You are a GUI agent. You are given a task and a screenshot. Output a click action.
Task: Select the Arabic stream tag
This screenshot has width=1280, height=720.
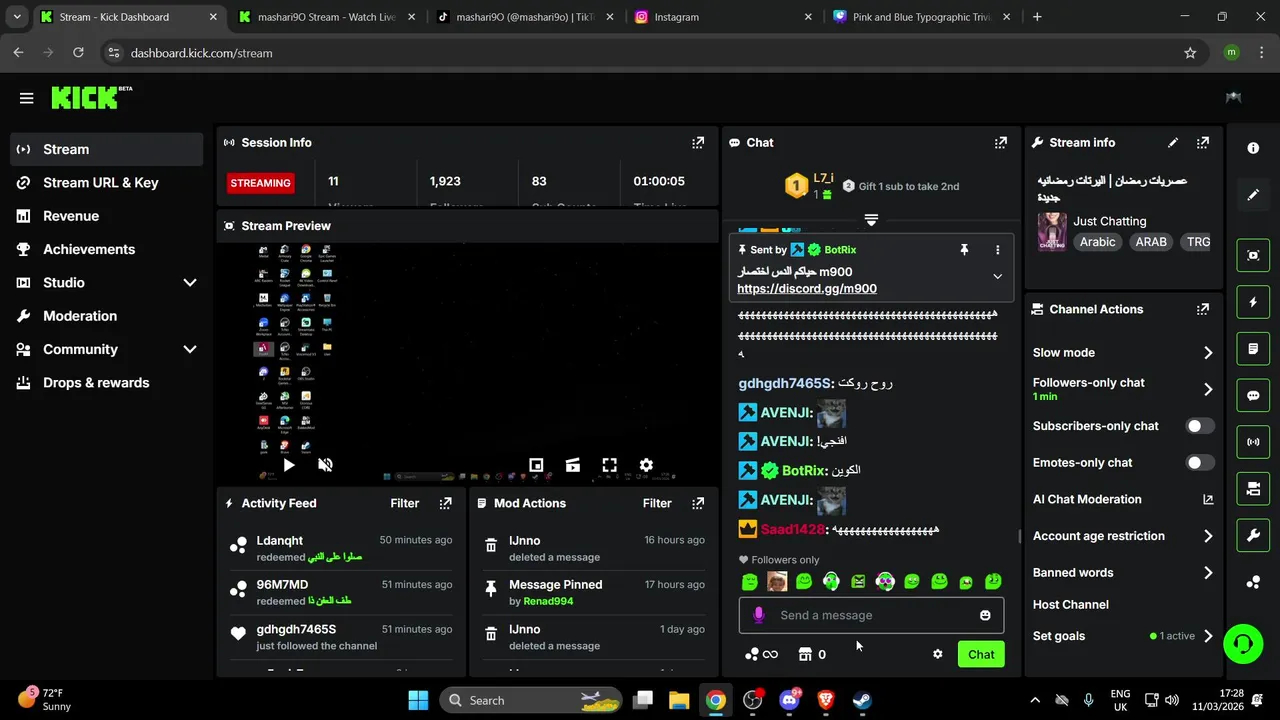click(1097, 242)
